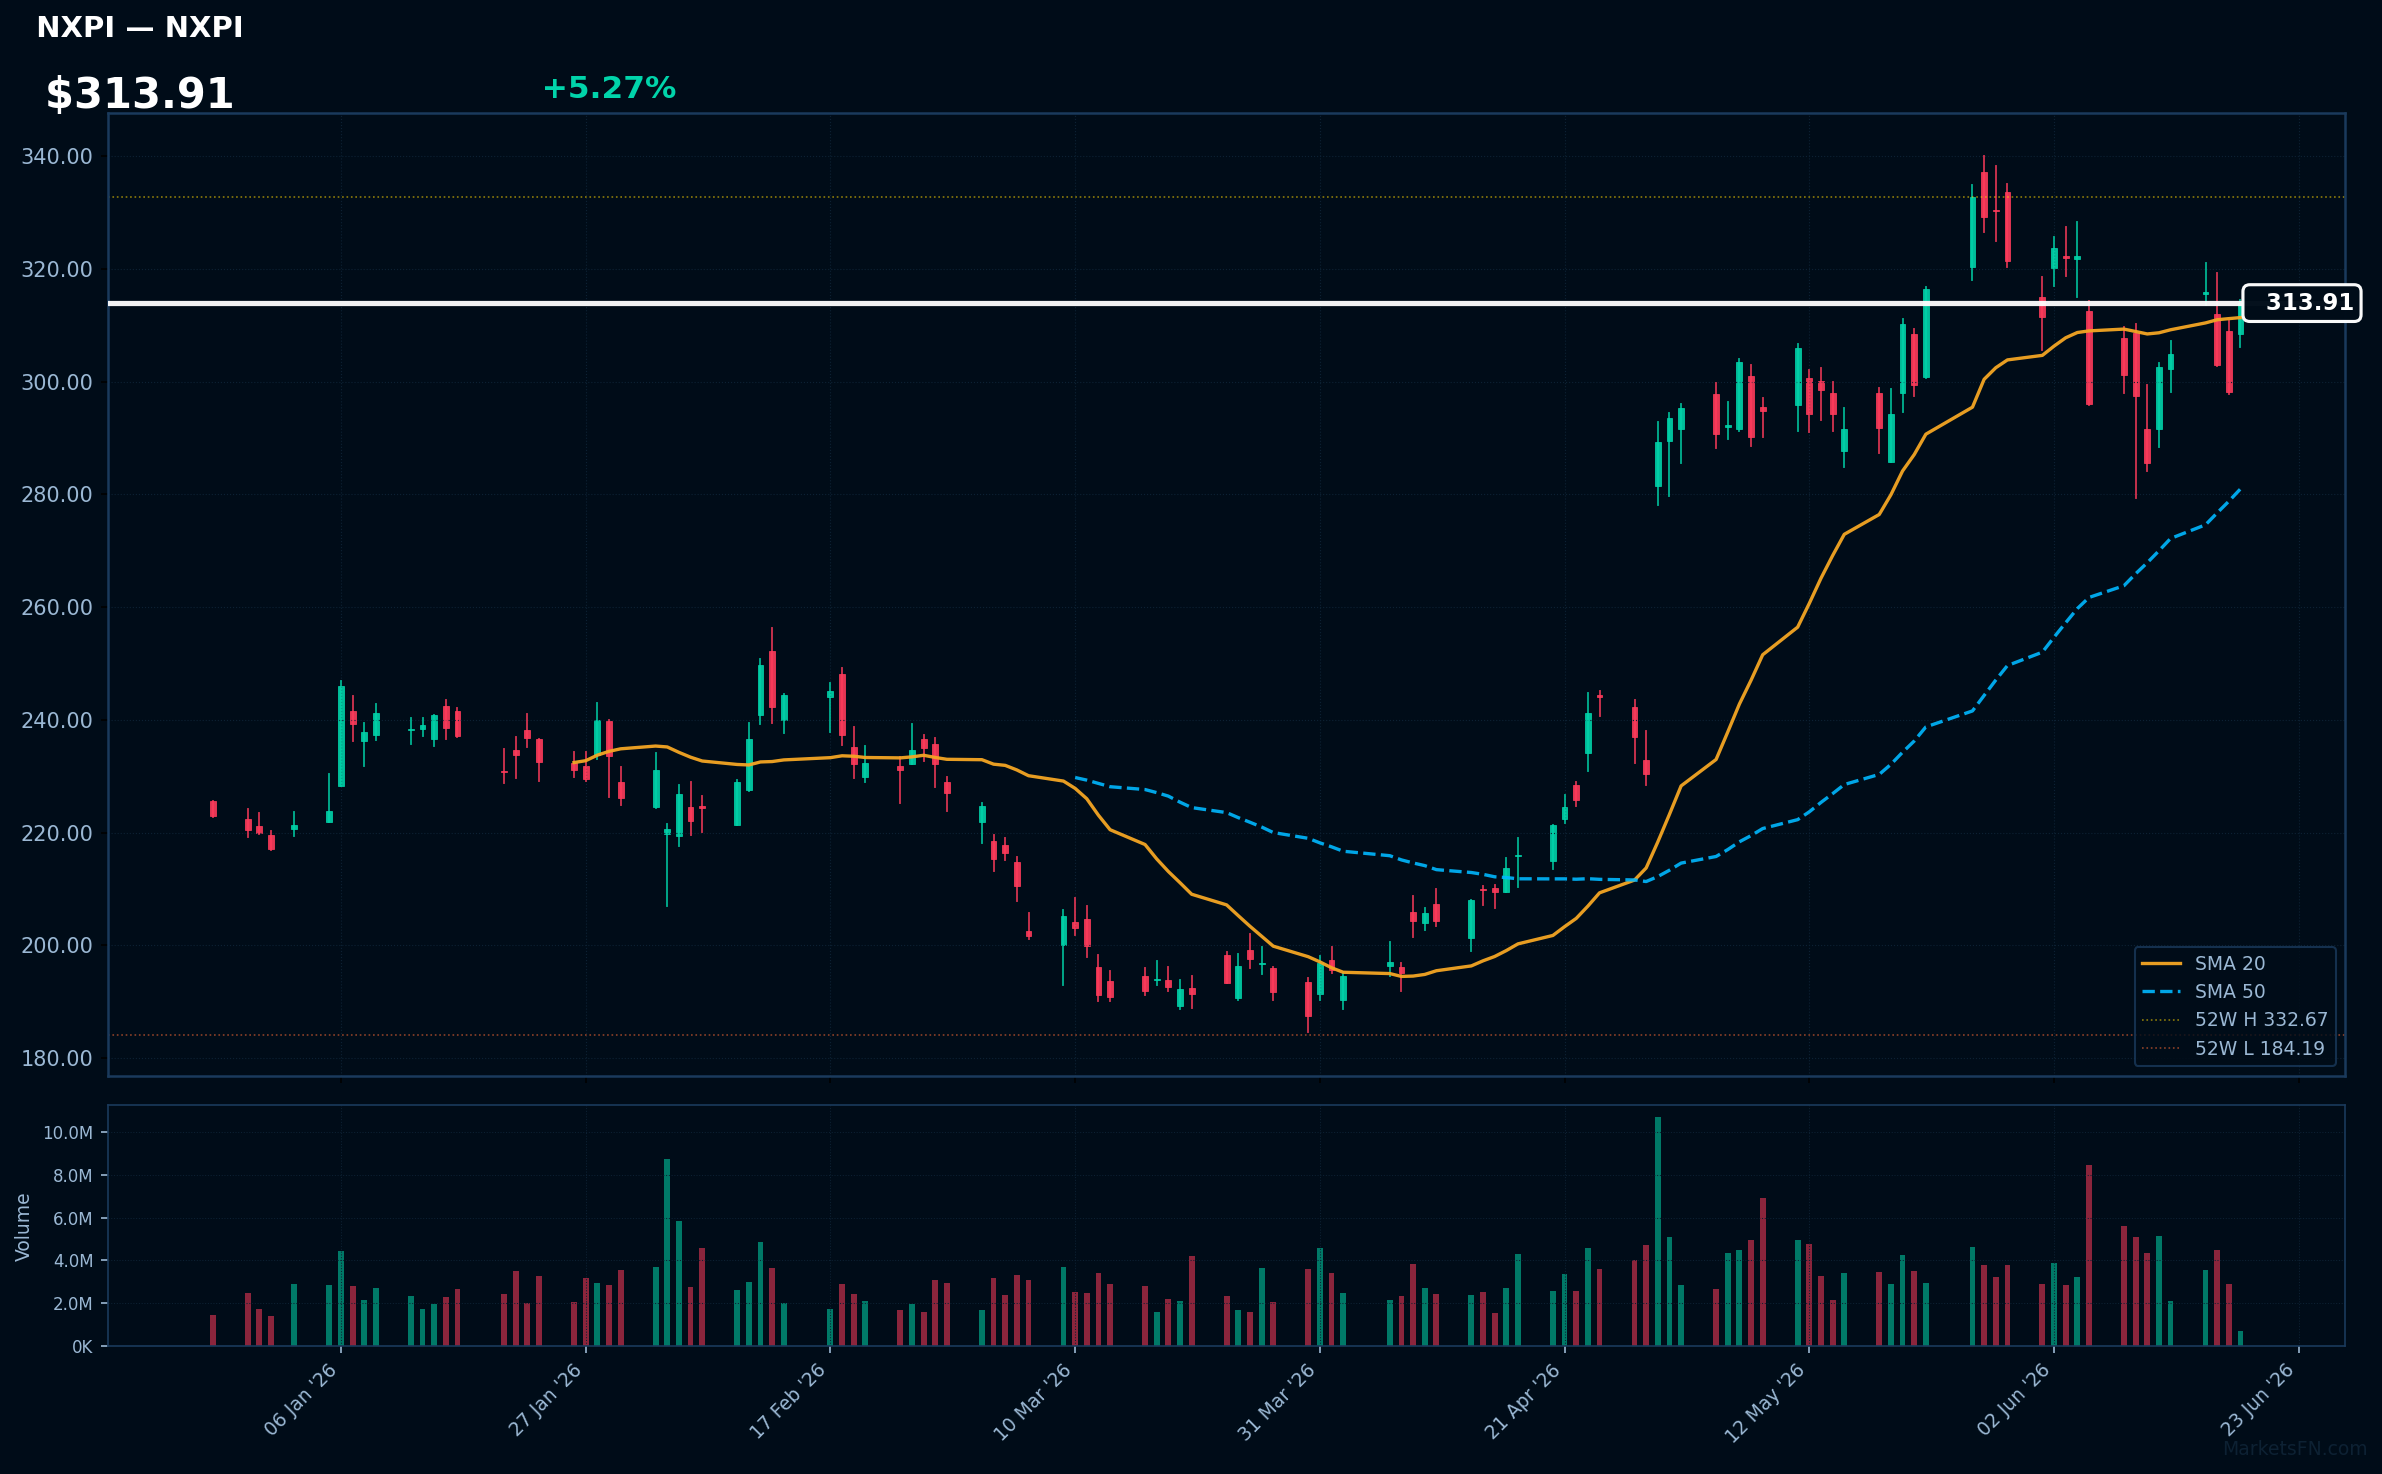2382x1474 pixels.
Task: Click the 260.00 price axis label
Action: point(57,608)
